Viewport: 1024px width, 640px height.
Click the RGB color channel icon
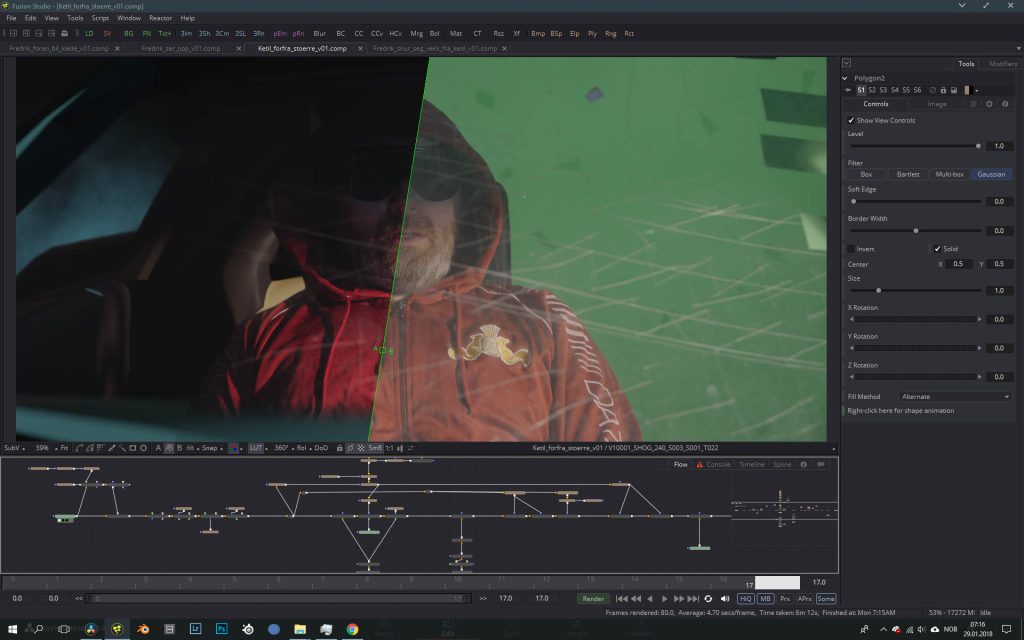[x=234, y=448]
